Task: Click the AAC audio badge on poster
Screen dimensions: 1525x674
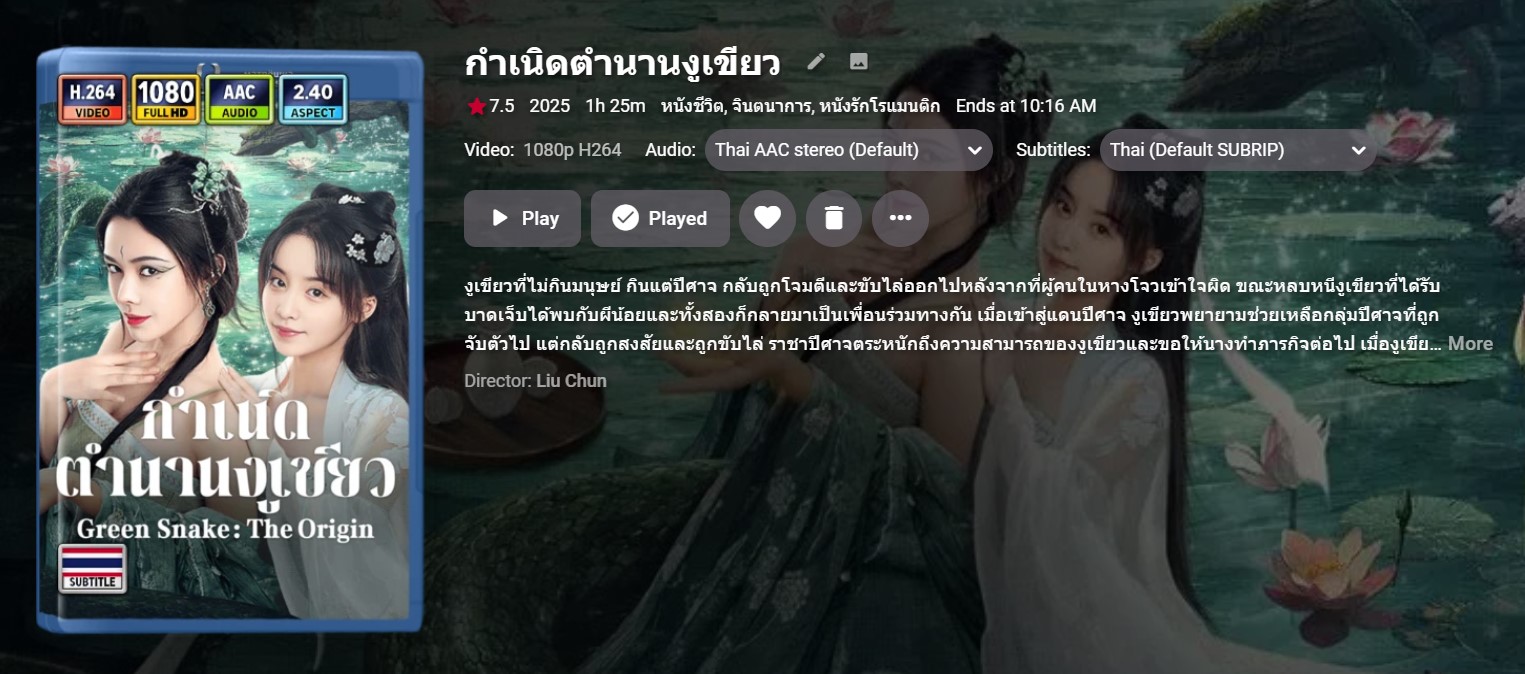Action: point(239,99)
